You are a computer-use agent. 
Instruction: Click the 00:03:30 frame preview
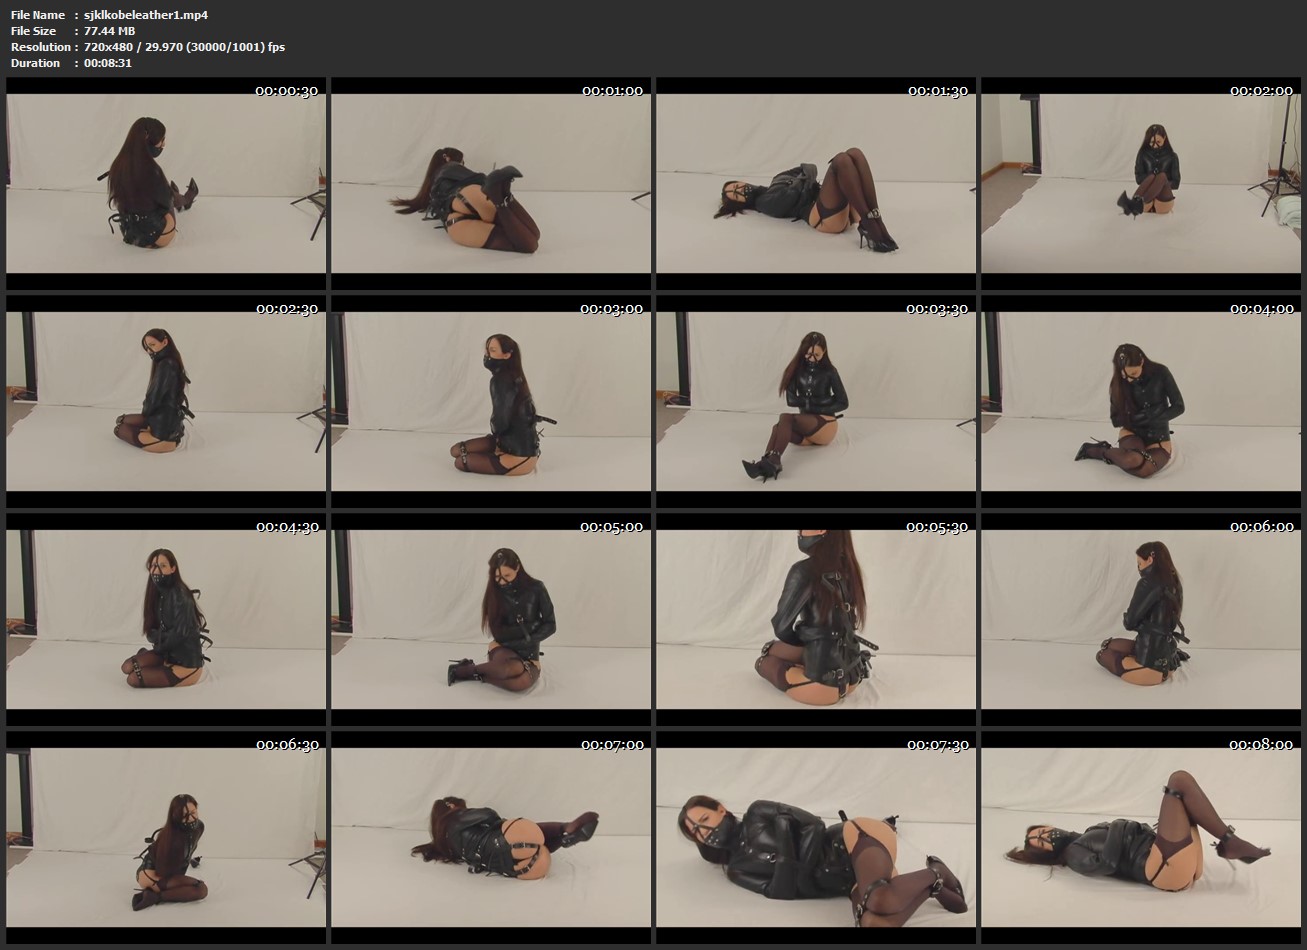816,402
